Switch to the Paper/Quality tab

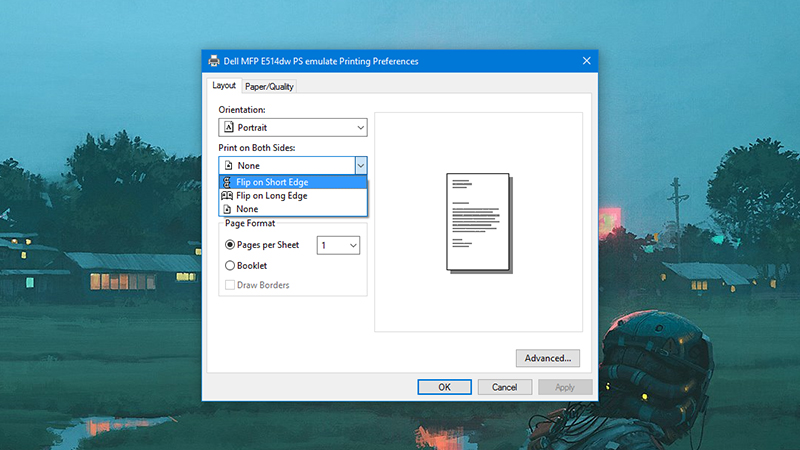[269, 87]
